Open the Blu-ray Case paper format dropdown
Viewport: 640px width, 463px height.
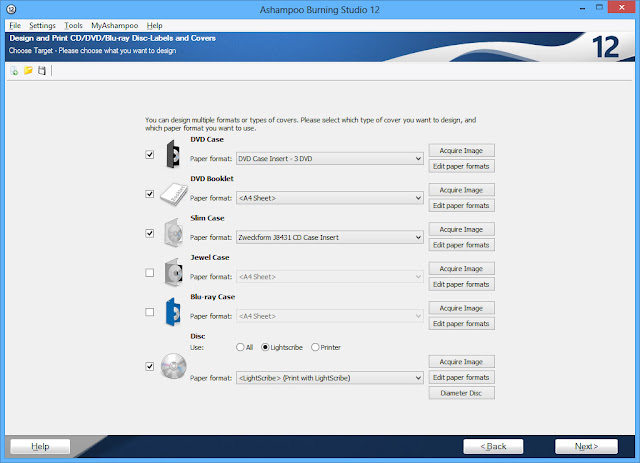coord(329,316)
